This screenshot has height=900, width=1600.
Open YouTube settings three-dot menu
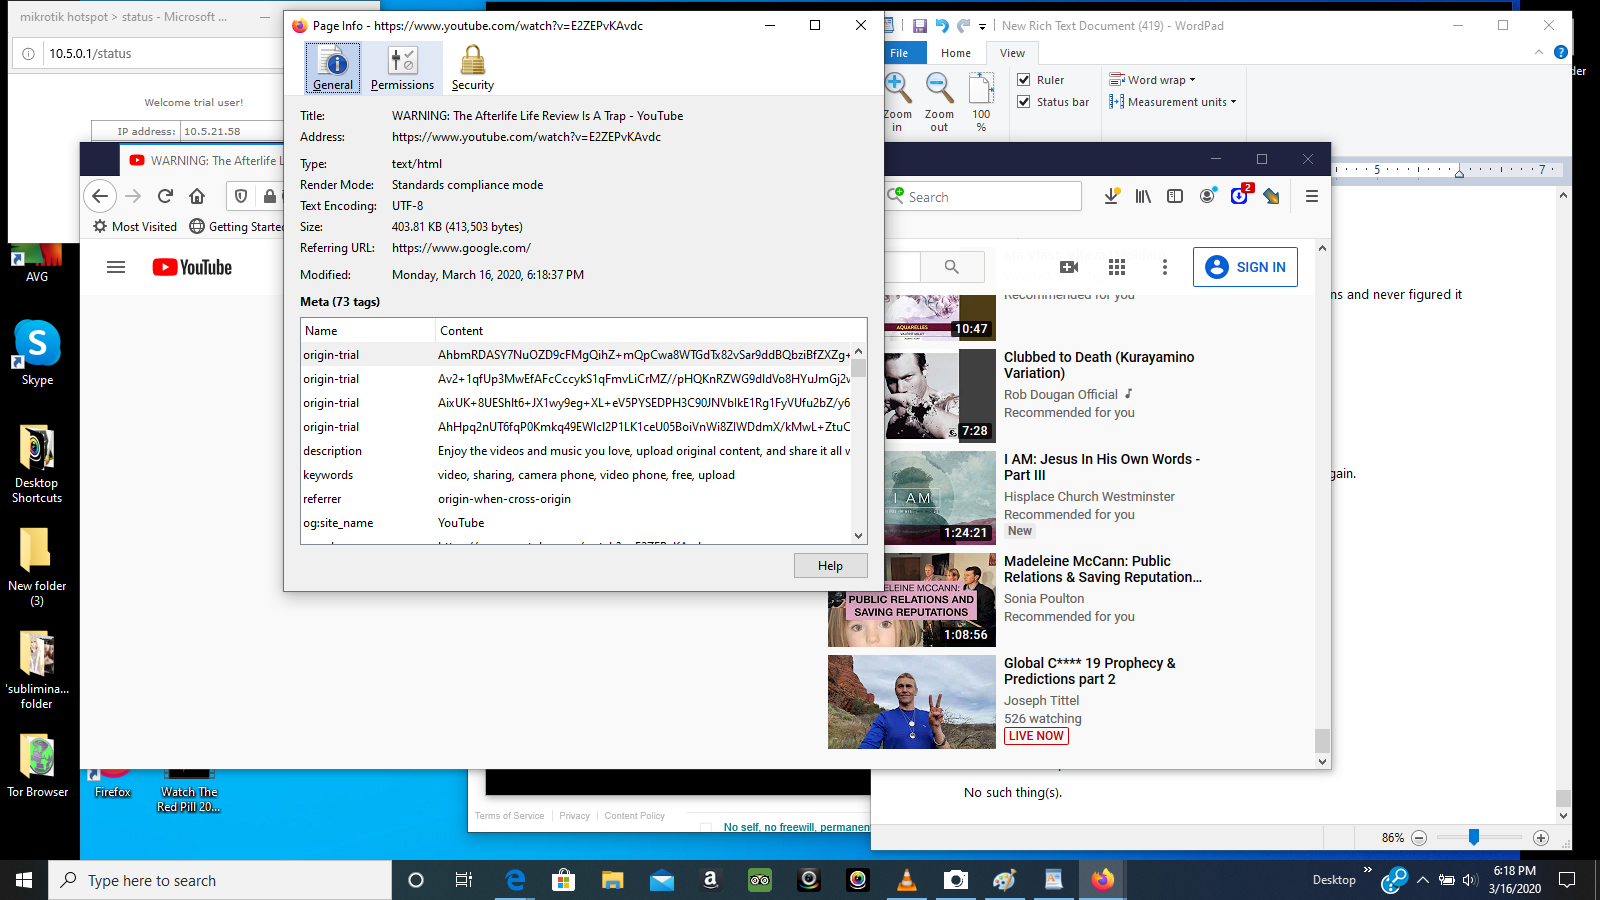click(x=1164, y=267)
